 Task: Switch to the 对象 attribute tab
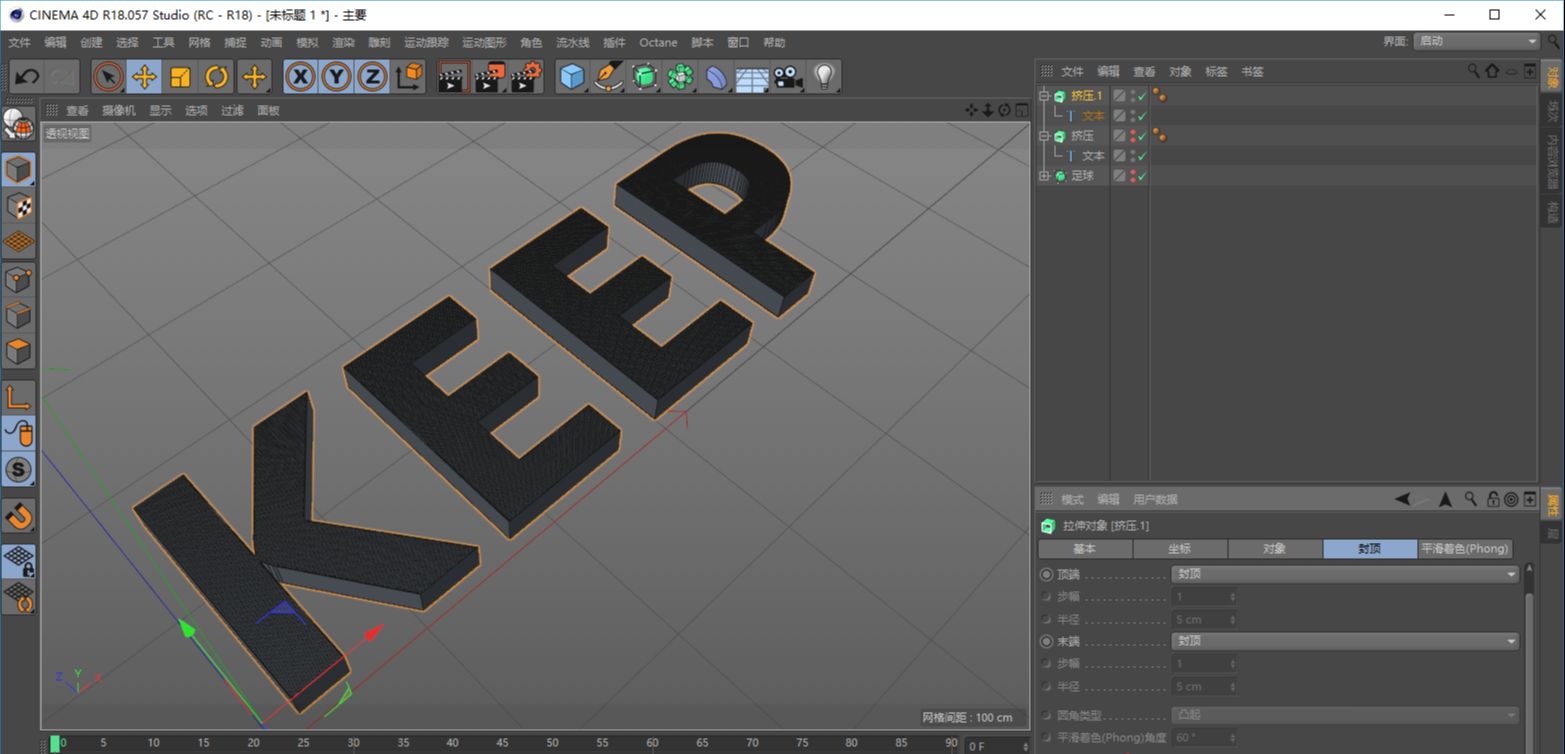click(1275, 549)
